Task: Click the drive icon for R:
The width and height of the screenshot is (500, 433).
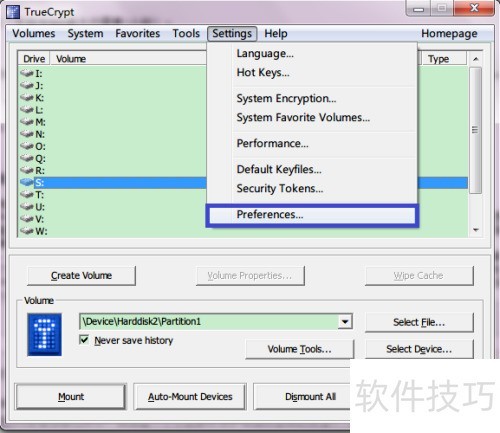Action: pos(27,170)
